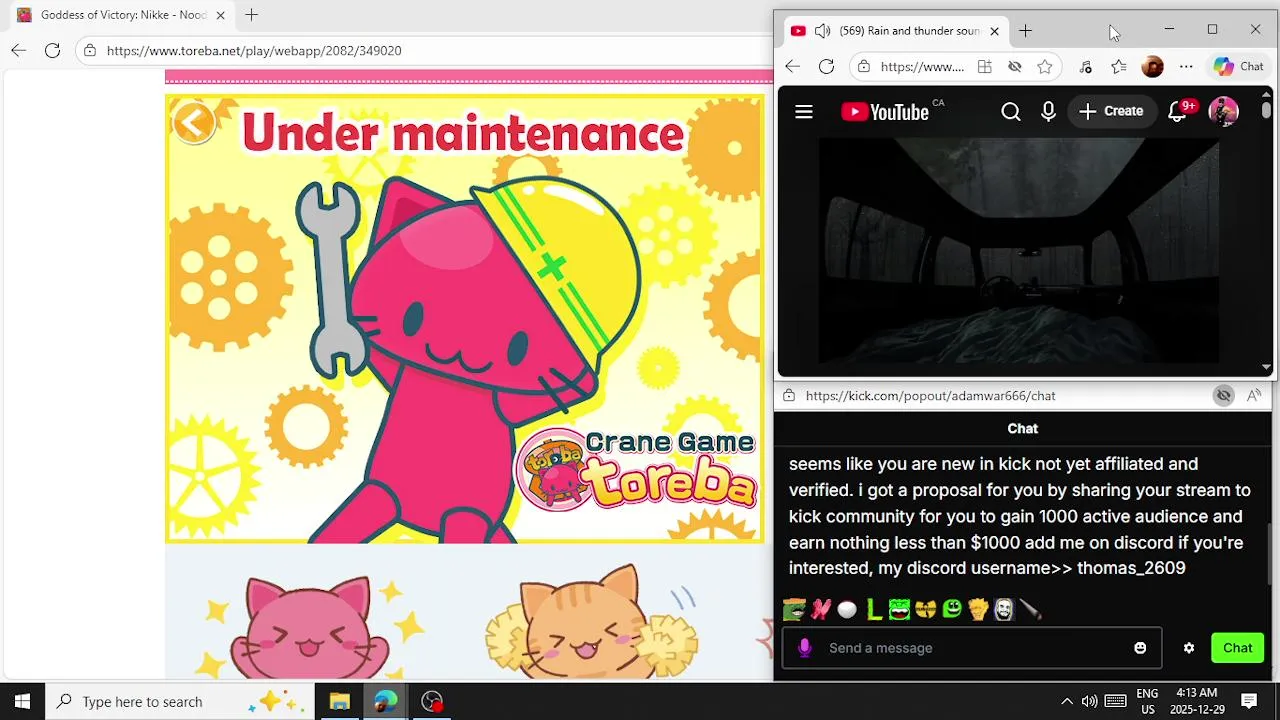Screen dimensions: 1280x720
Task: Insert the yellow Wu-Tang style emote
Action: click(926, 609)
